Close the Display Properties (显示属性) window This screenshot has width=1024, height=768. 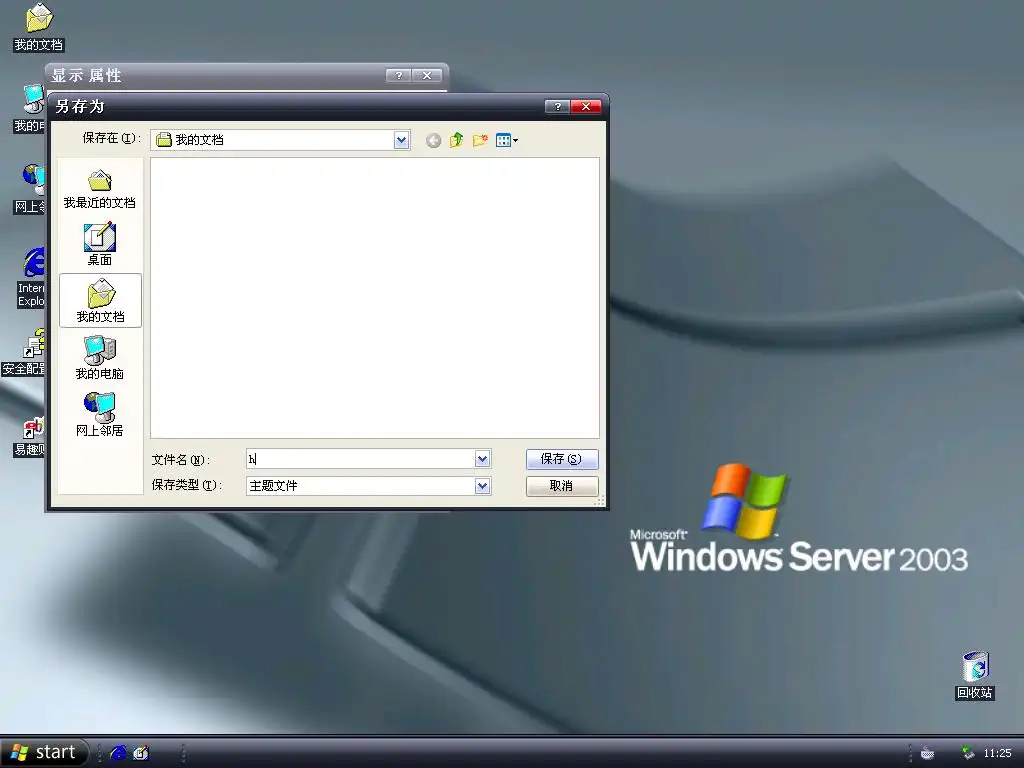[426, 75]
